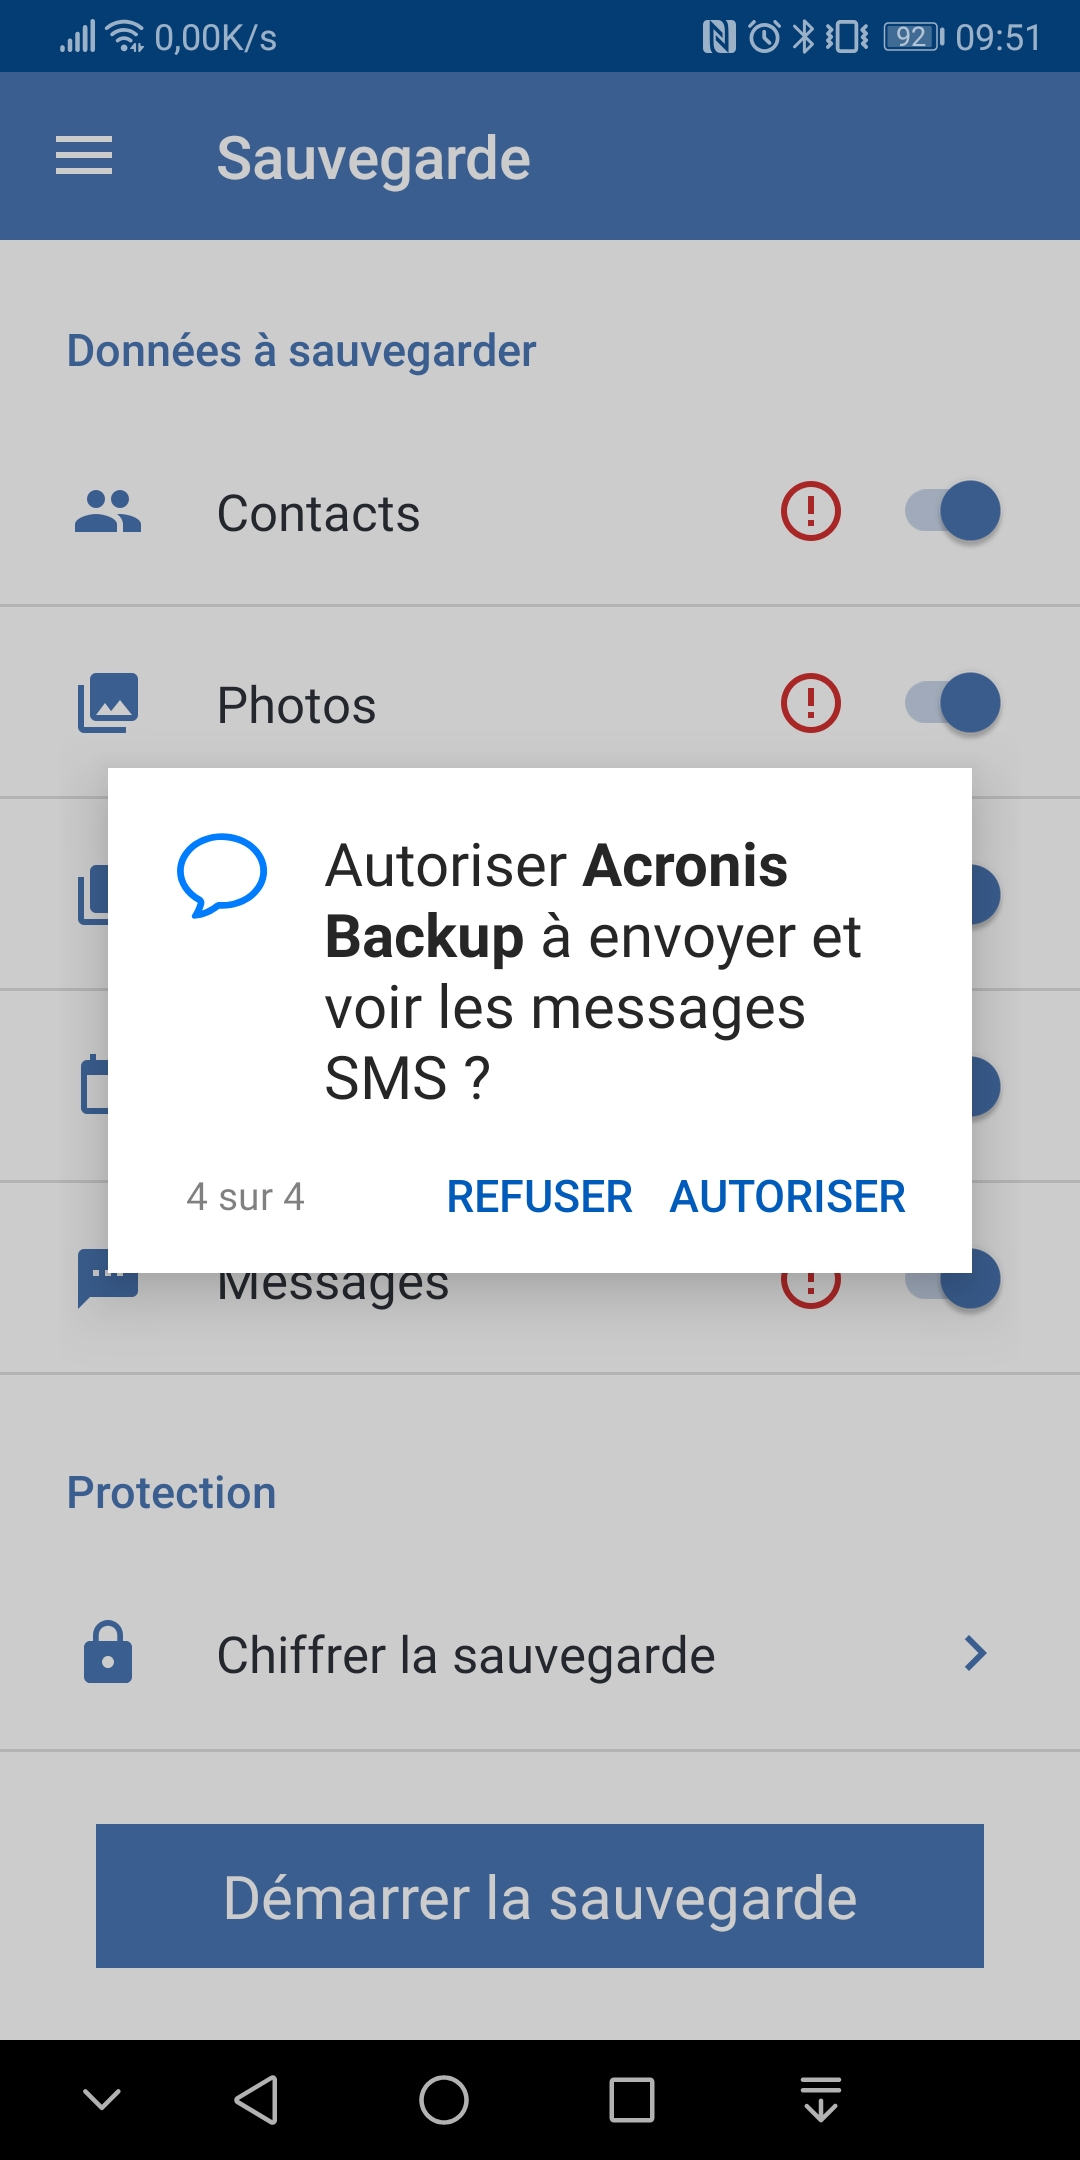Image resolution: width=1080 pixels, height=2160 pixels.
Task: Tap the Photos gallery icon
Action: click(x=108, y=703)
